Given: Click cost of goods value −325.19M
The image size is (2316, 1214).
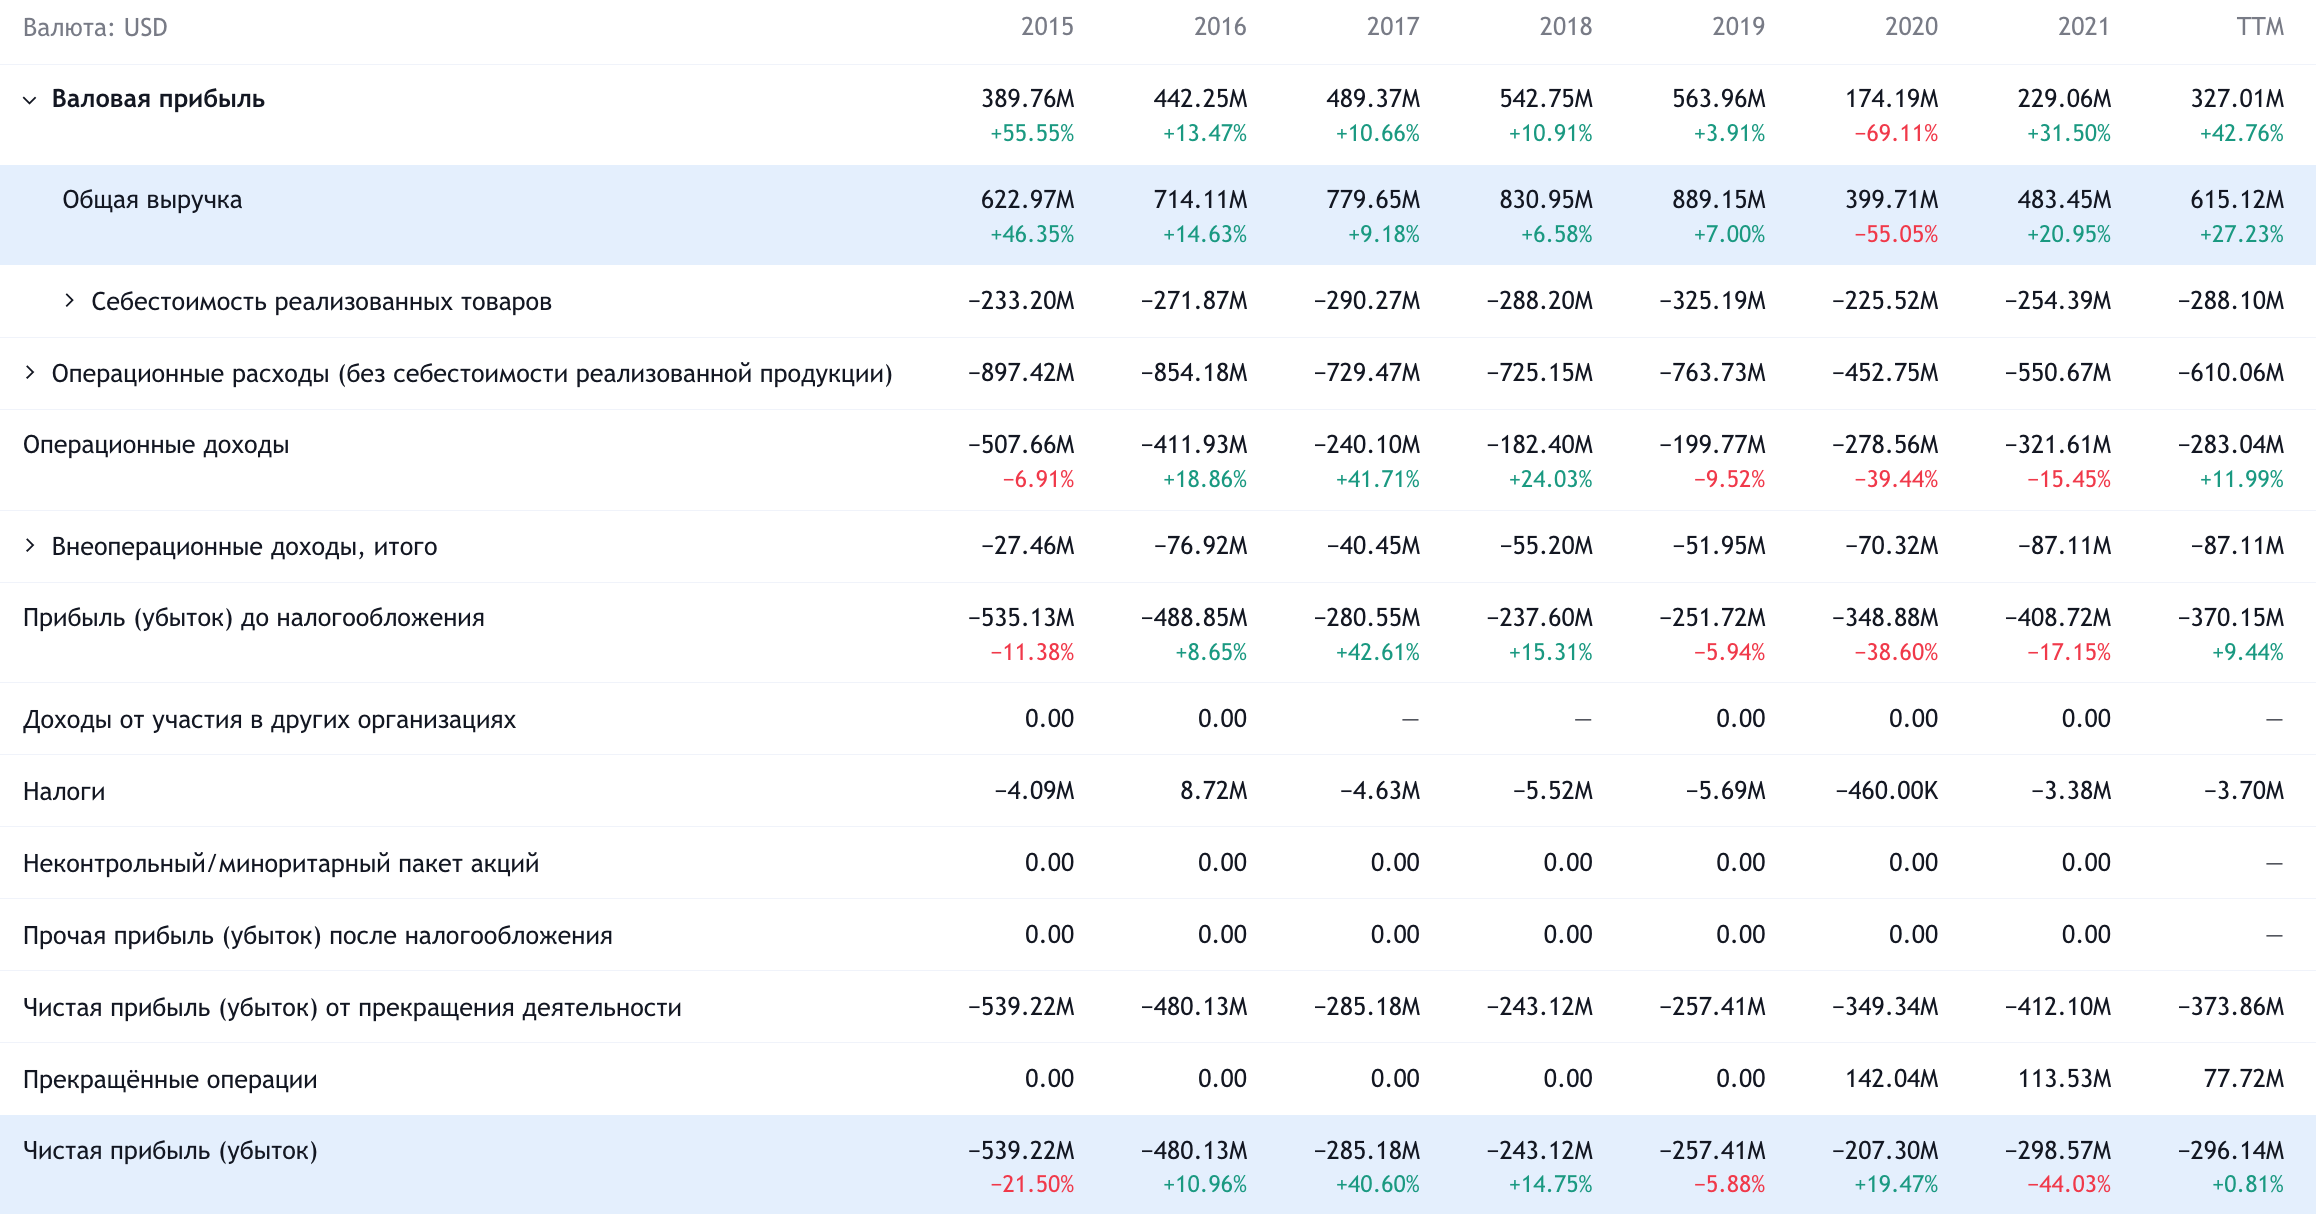Looking at the screenshot, I should [1712, 301].
